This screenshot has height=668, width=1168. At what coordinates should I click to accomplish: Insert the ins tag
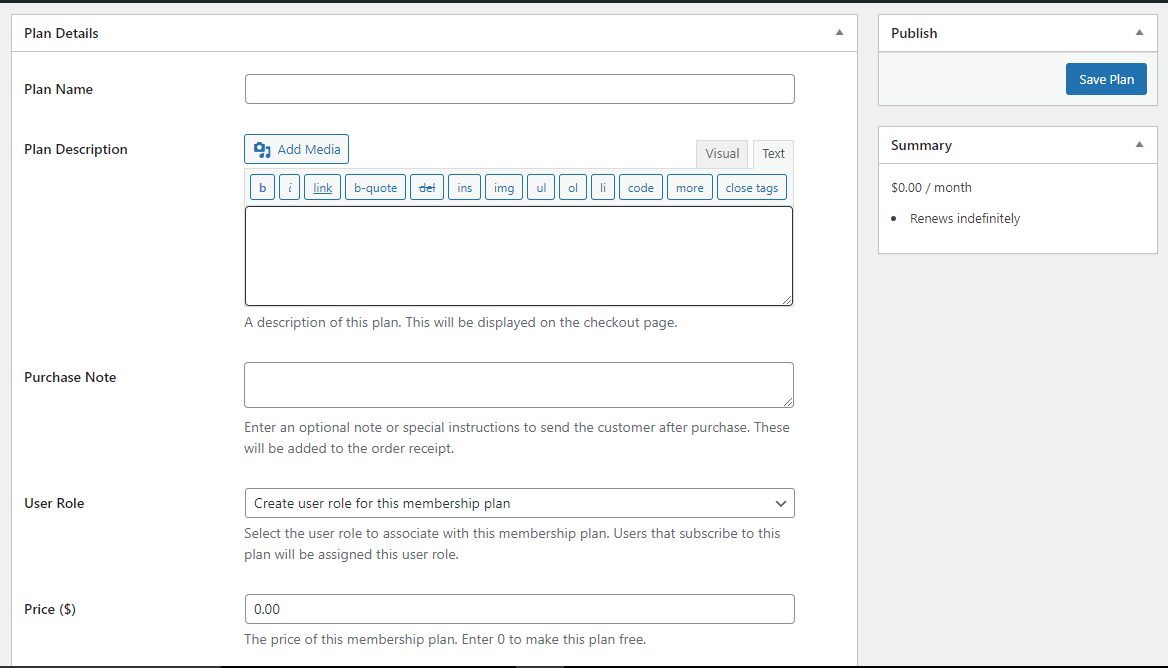click(x=464, y=188)
